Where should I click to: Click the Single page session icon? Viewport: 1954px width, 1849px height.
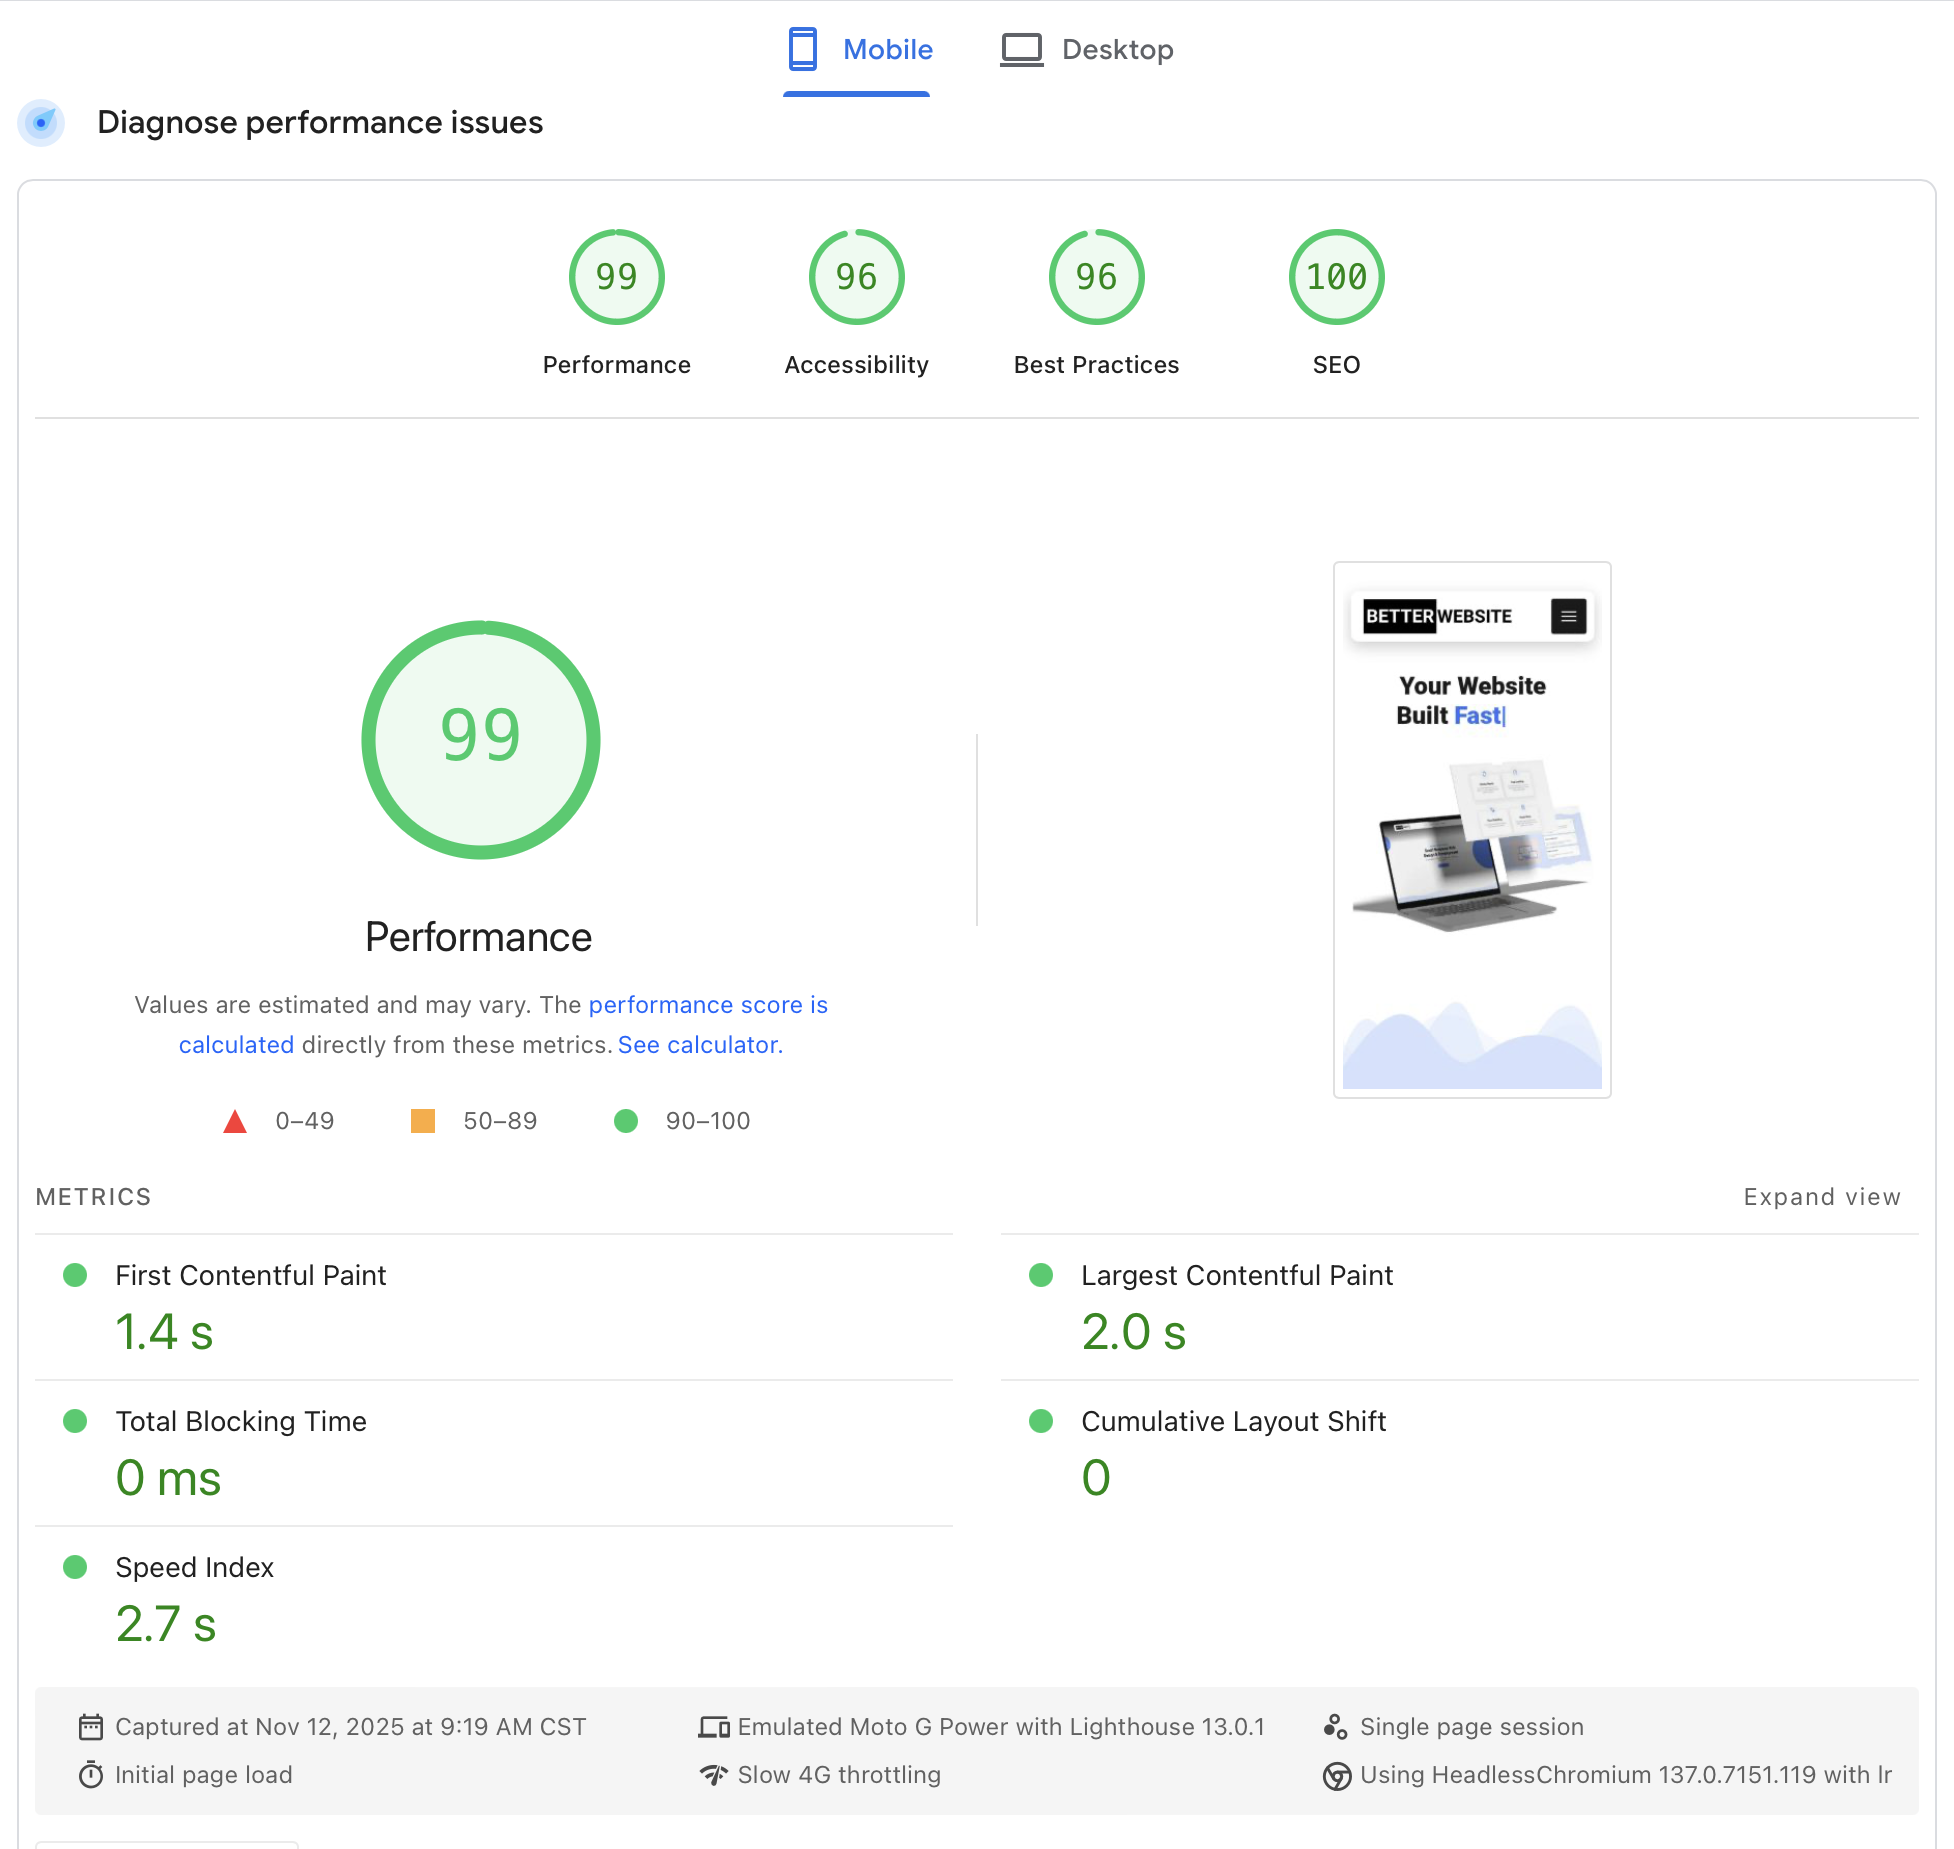coord(1336,1727)
